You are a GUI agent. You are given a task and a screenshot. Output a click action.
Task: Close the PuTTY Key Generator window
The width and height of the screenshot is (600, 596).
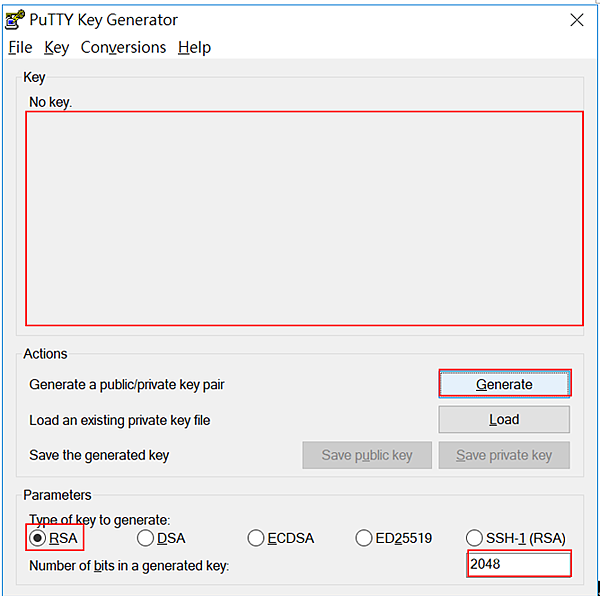577,20
